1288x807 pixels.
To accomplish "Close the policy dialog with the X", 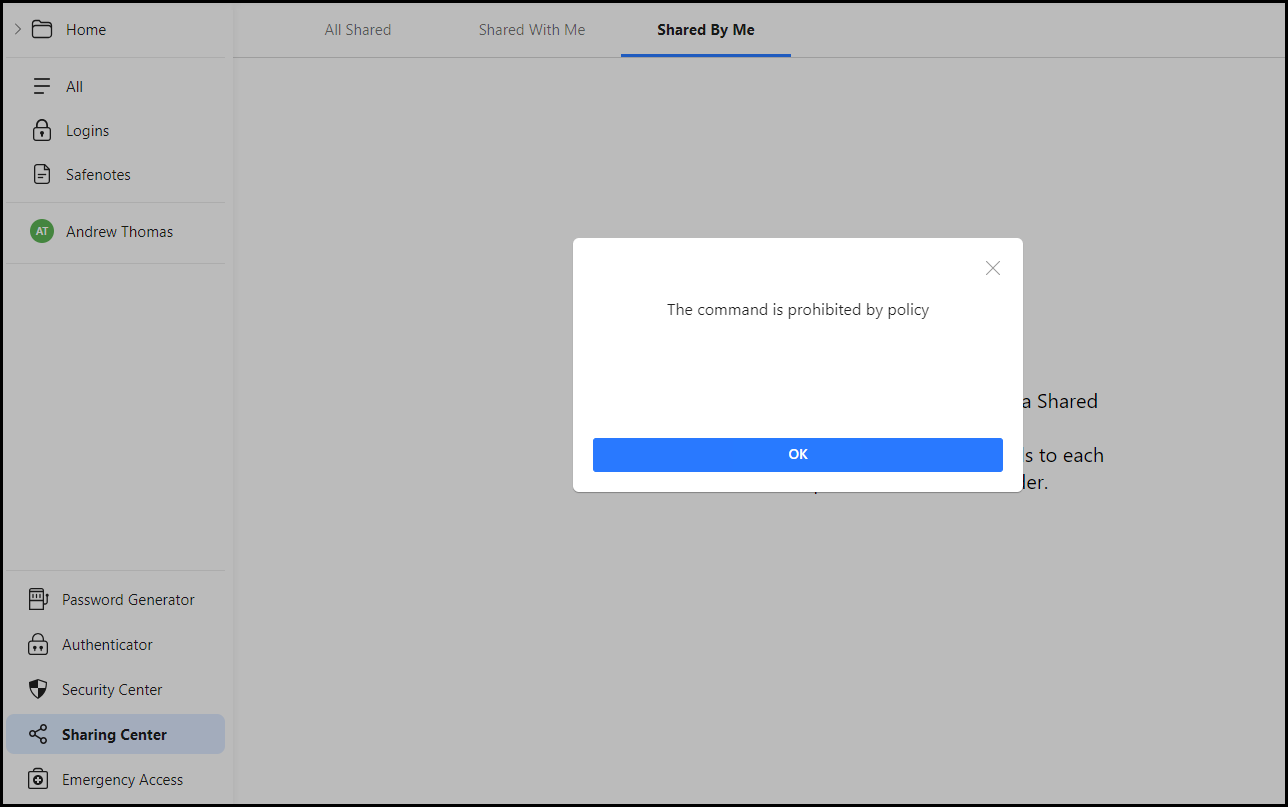I will click(x=992, y=267).
